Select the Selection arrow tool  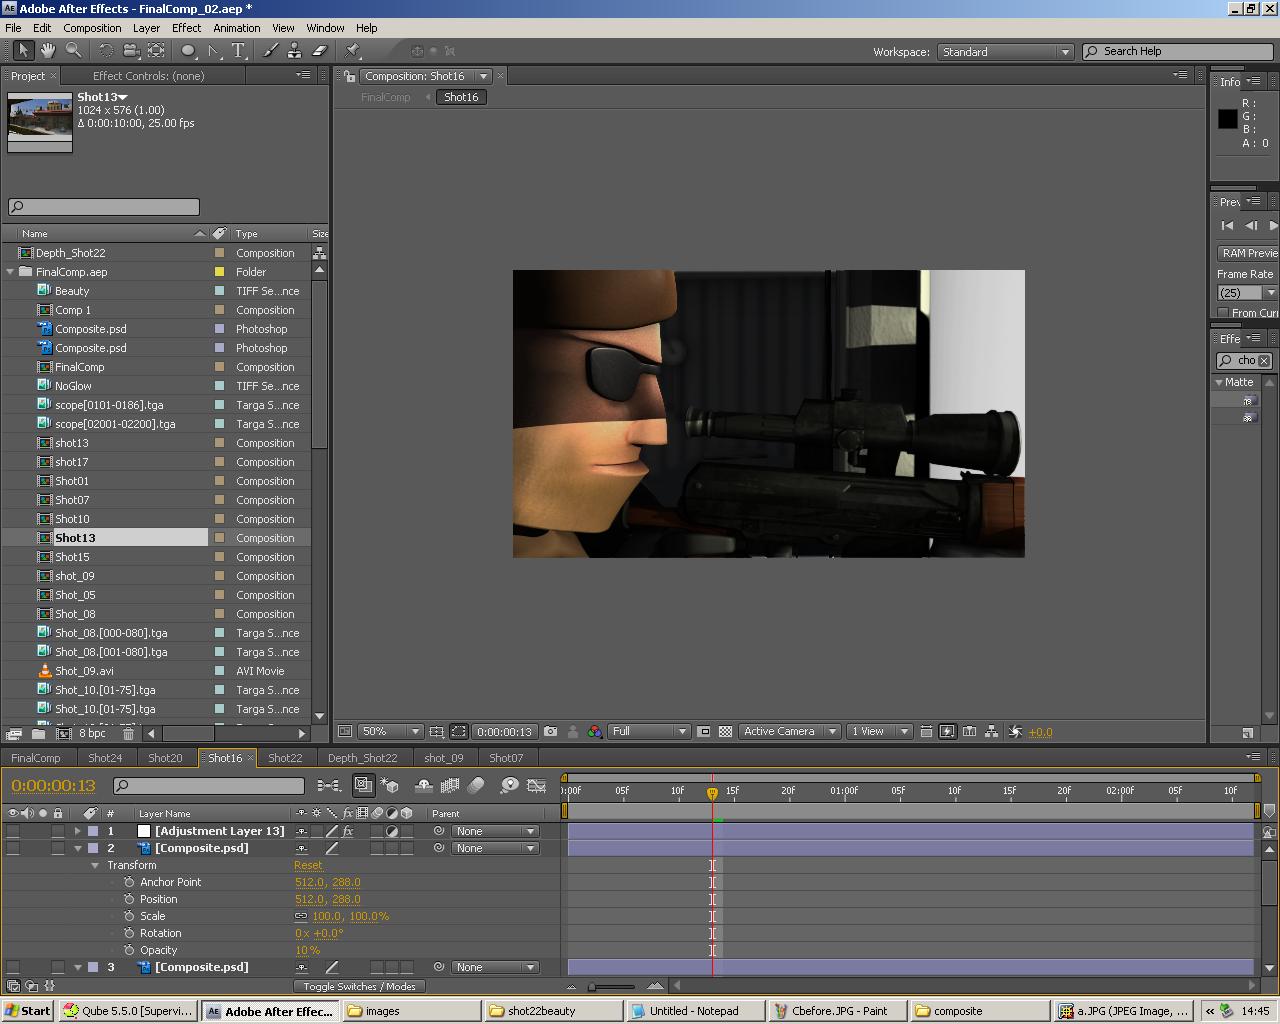point(23,50)
